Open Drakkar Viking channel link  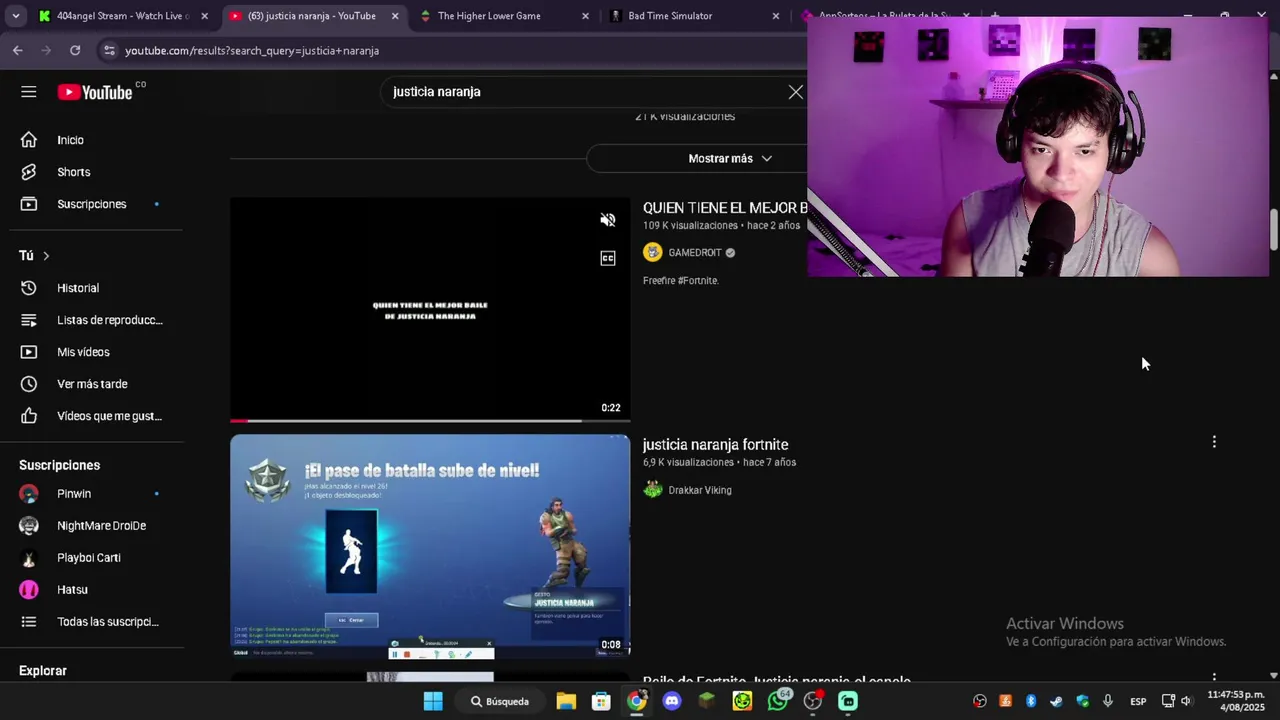(x=700, y=490)
